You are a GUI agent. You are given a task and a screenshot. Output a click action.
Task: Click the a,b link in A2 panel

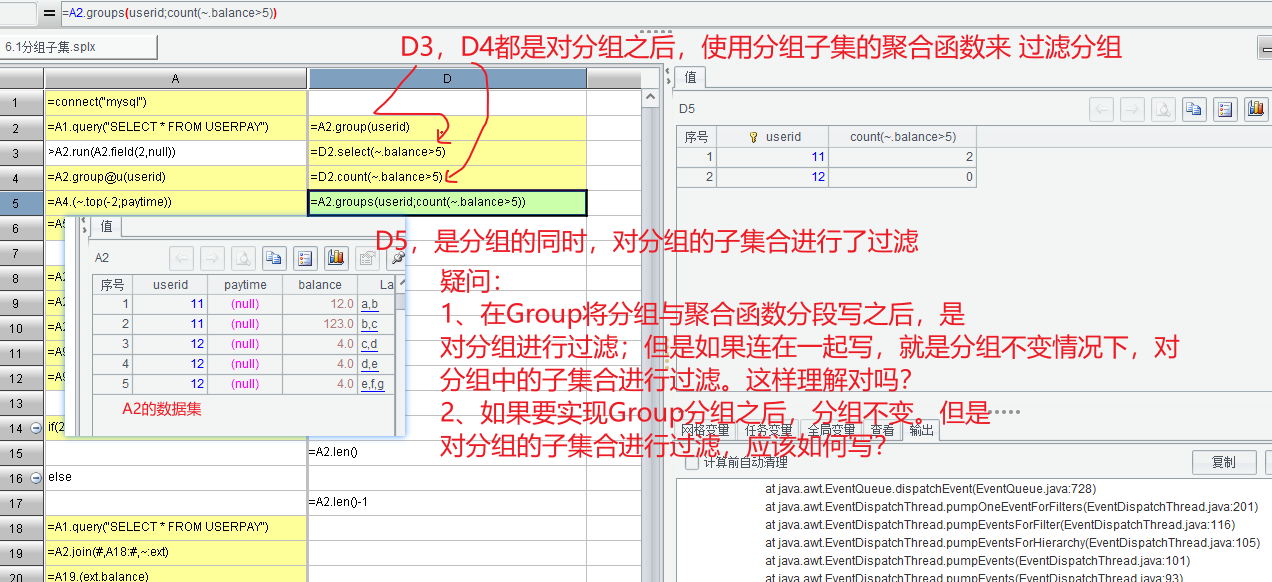pyautogui.click(x=369, y=304)
